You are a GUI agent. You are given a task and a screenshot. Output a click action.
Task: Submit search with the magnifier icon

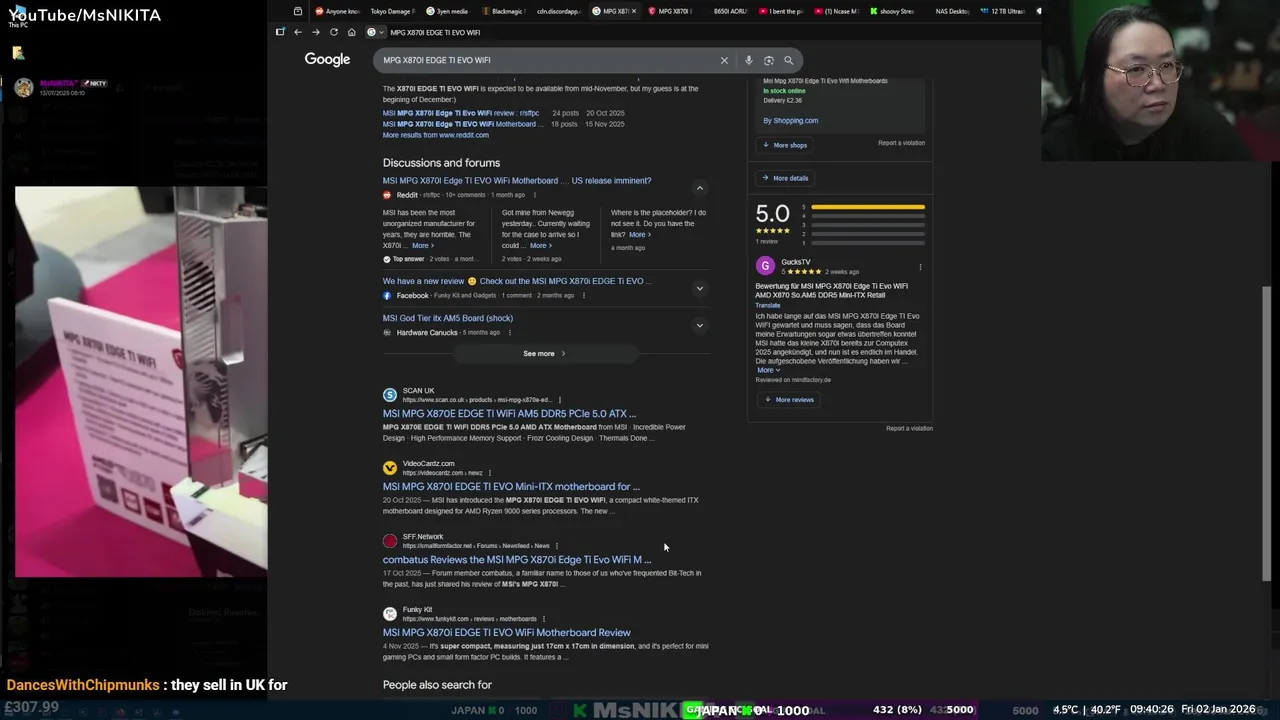(x=788, y=60)
